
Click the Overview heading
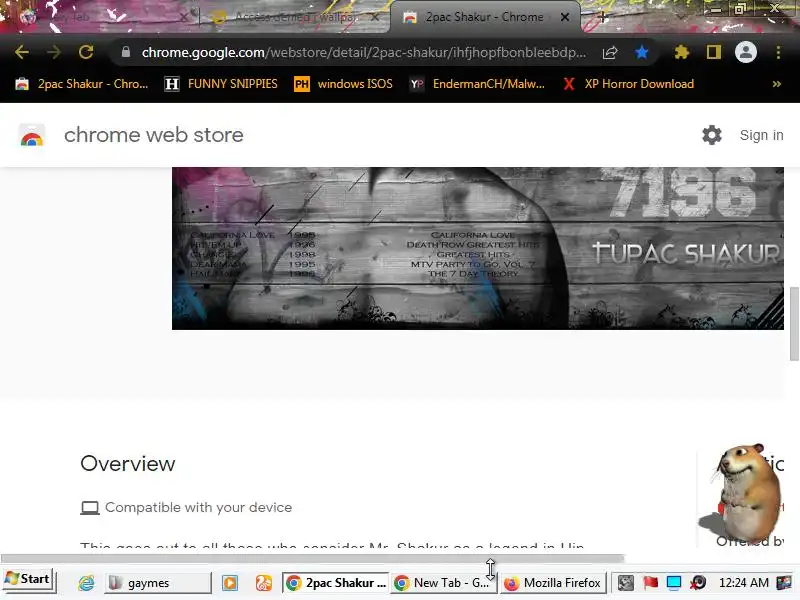(x=128, y=464)
